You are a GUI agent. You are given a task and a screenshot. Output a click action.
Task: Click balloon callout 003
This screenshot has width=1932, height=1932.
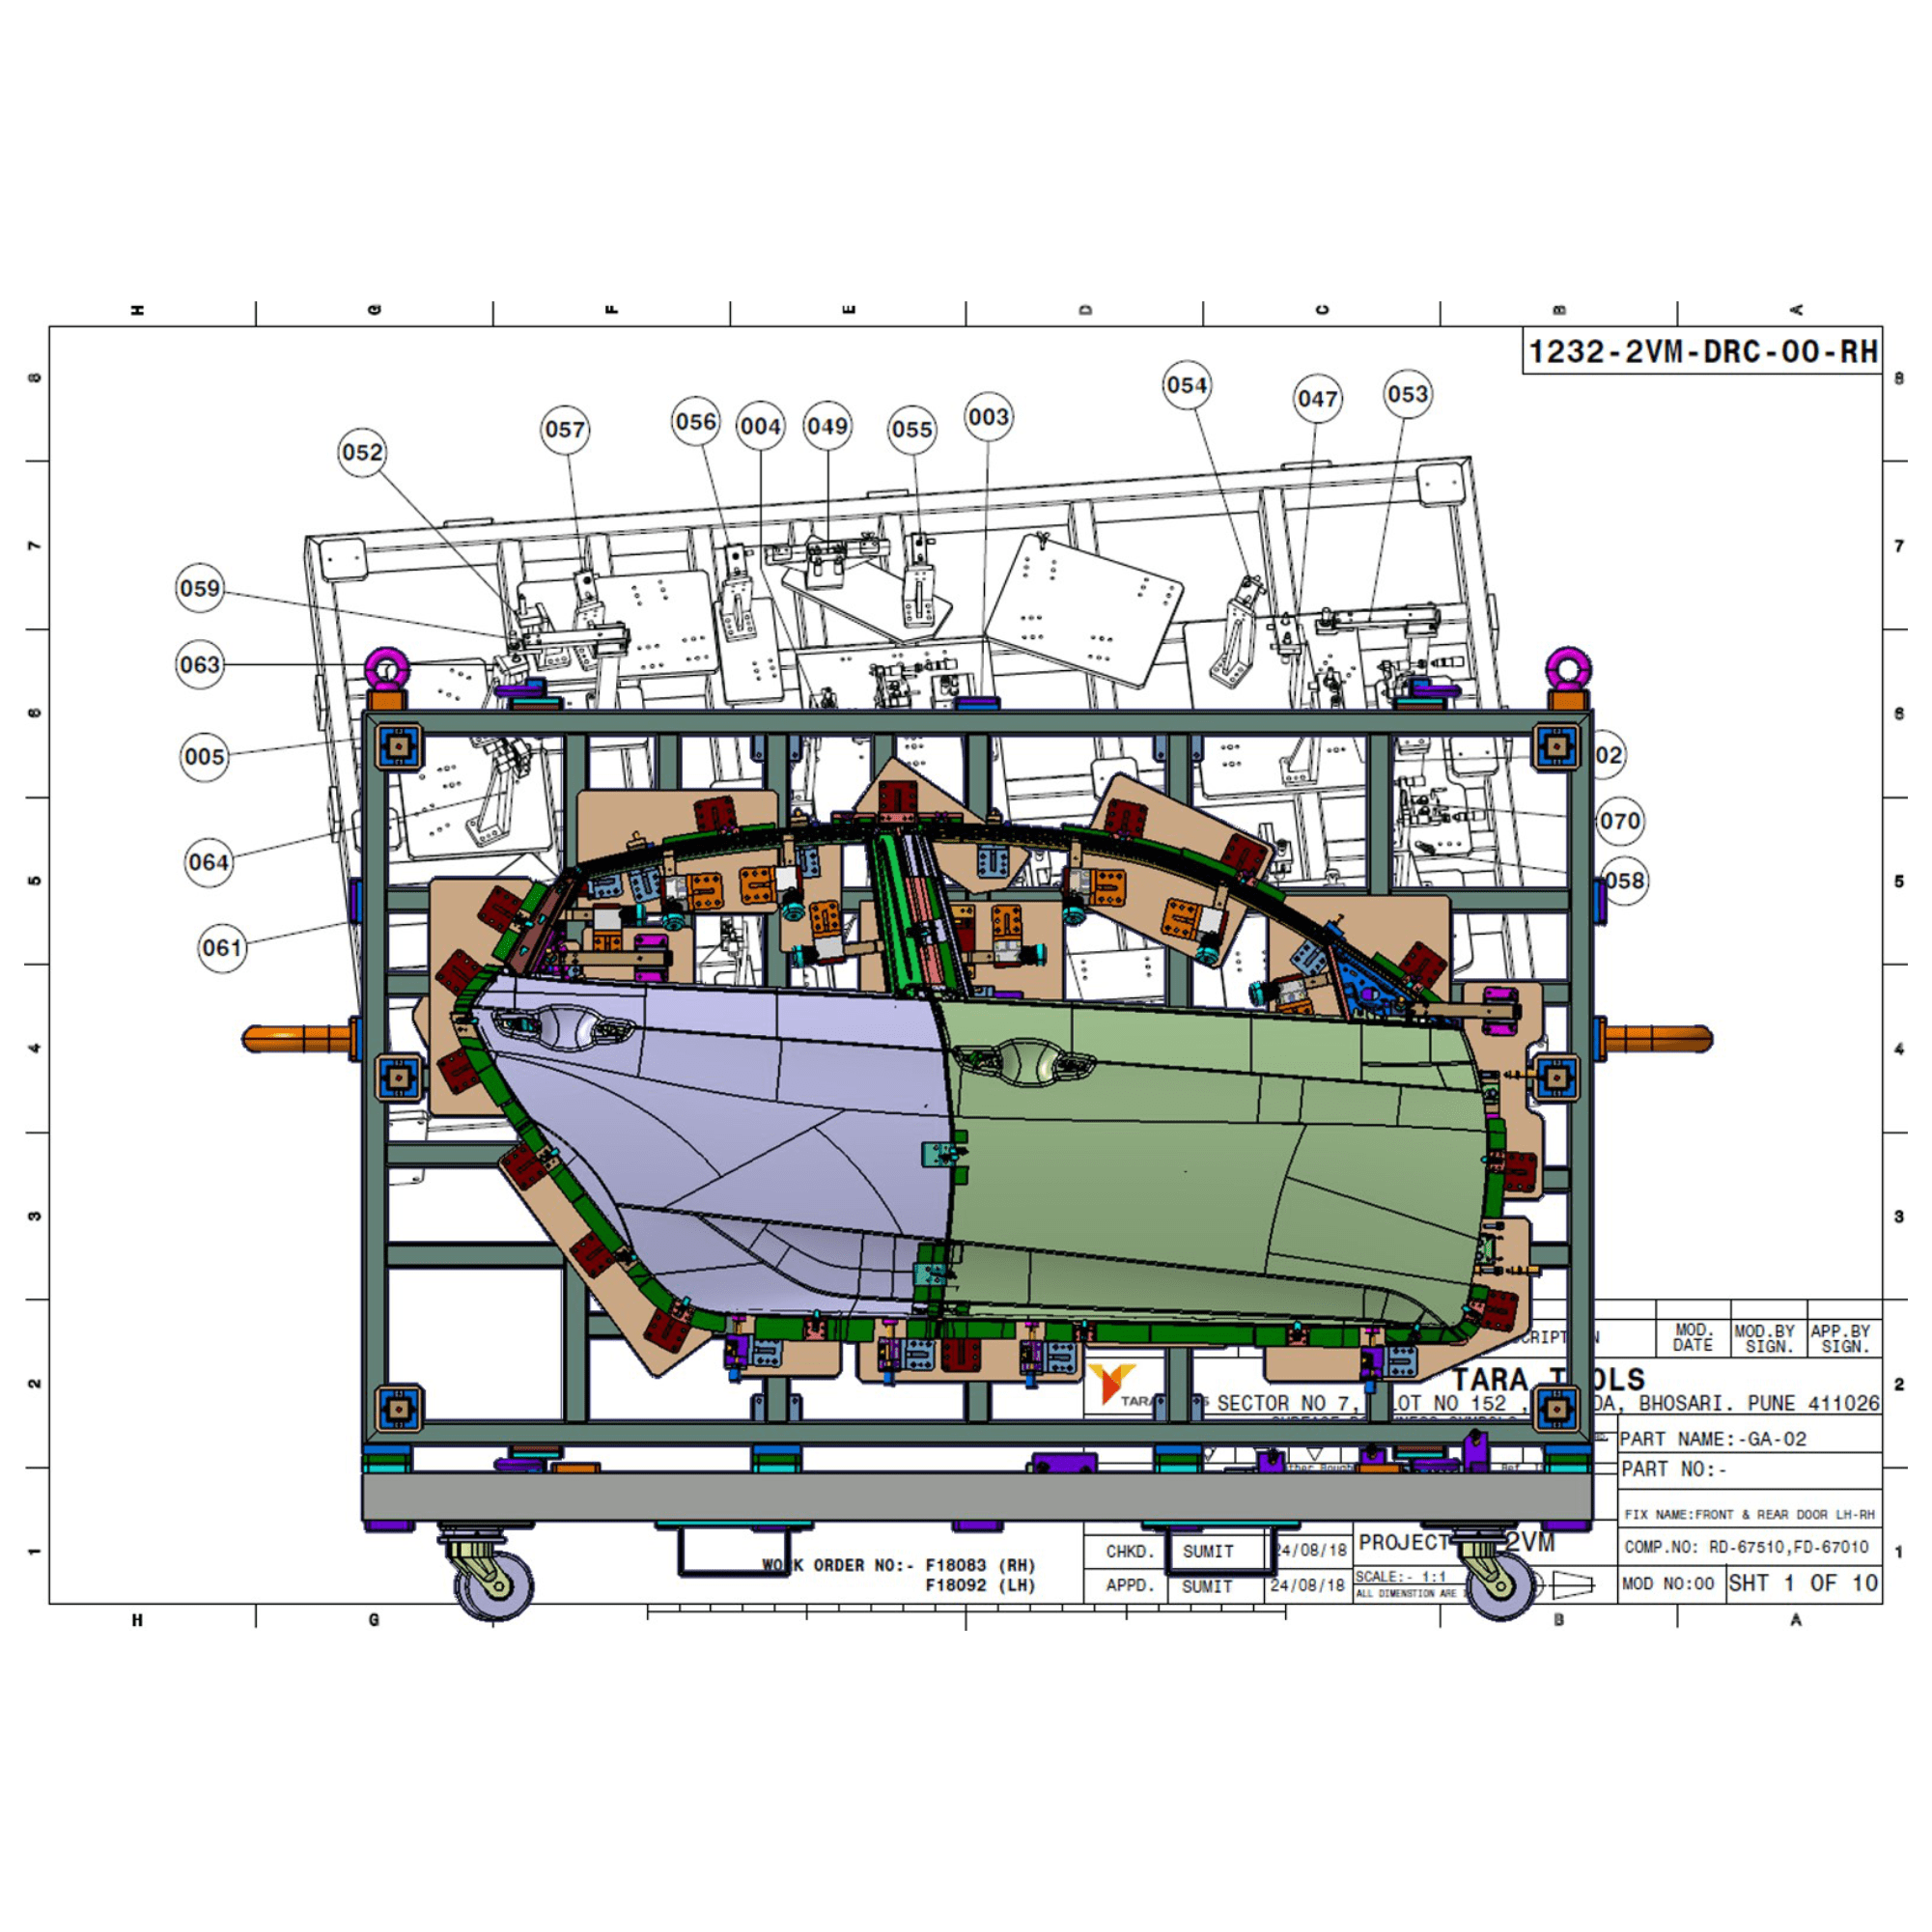point(989,417)
